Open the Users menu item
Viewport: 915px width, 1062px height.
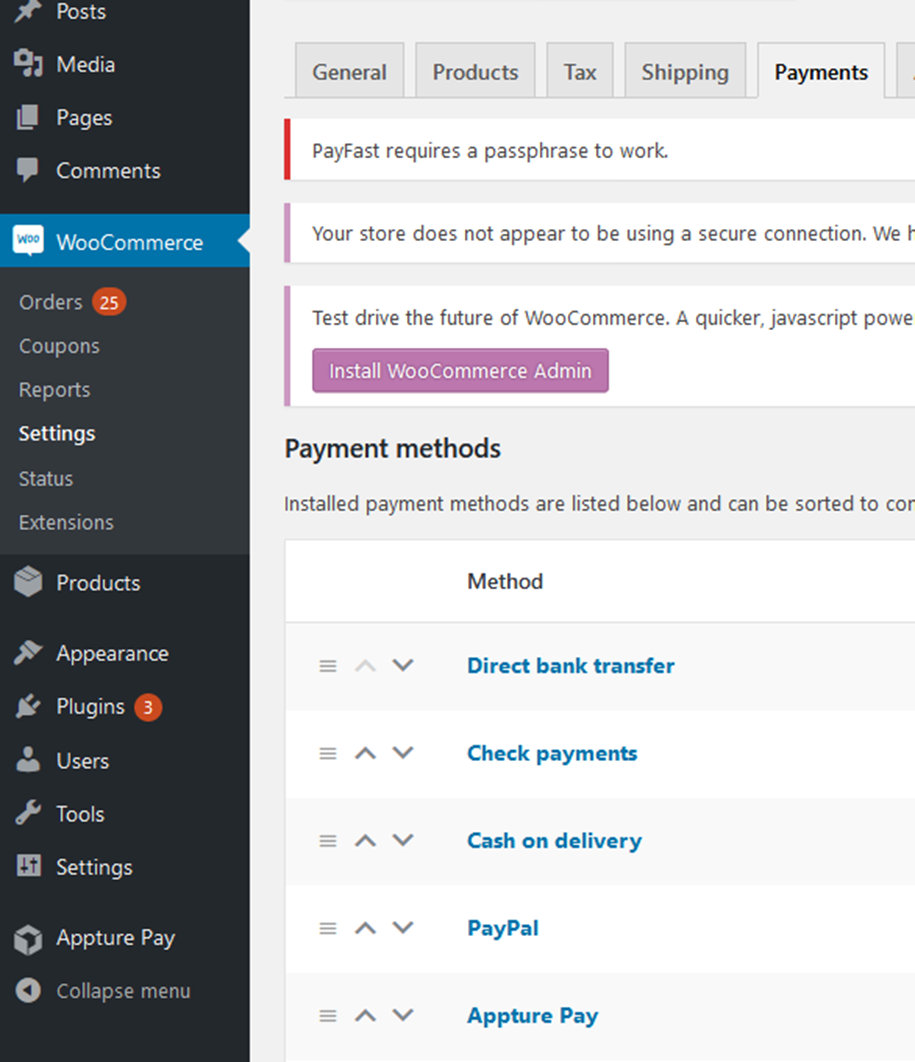[x=82, y=761]
